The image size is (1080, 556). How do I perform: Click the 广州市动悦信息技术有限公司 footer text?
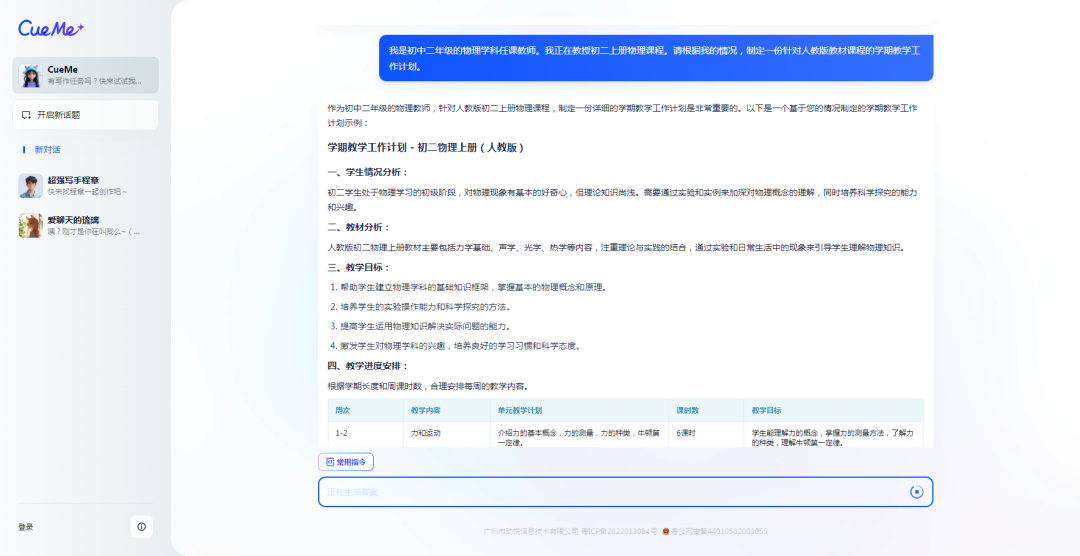pyautogui.click(x=531, y=531)
